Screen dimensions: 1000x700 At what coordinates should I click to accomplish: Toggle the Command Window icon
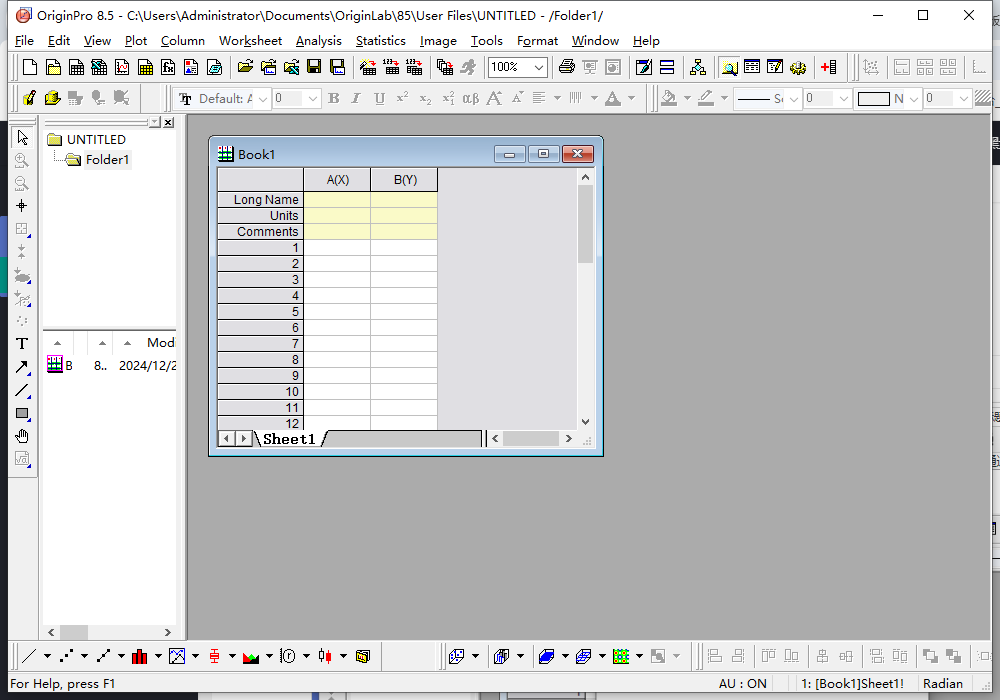click(x=775, y=67)
